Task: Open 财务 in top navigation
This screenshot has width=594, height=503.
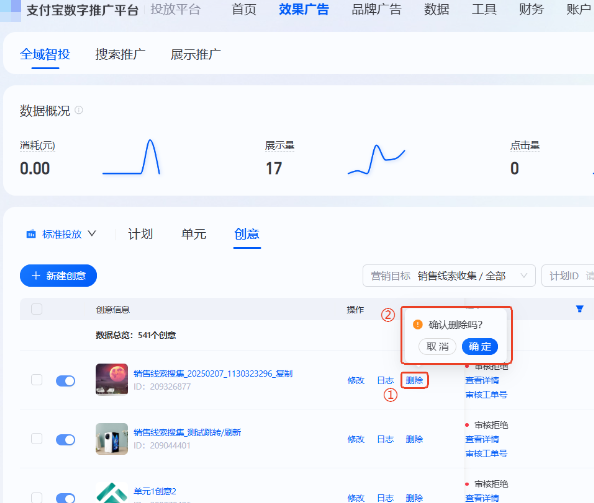Action: pyautogui.click(x=531, y=9)
